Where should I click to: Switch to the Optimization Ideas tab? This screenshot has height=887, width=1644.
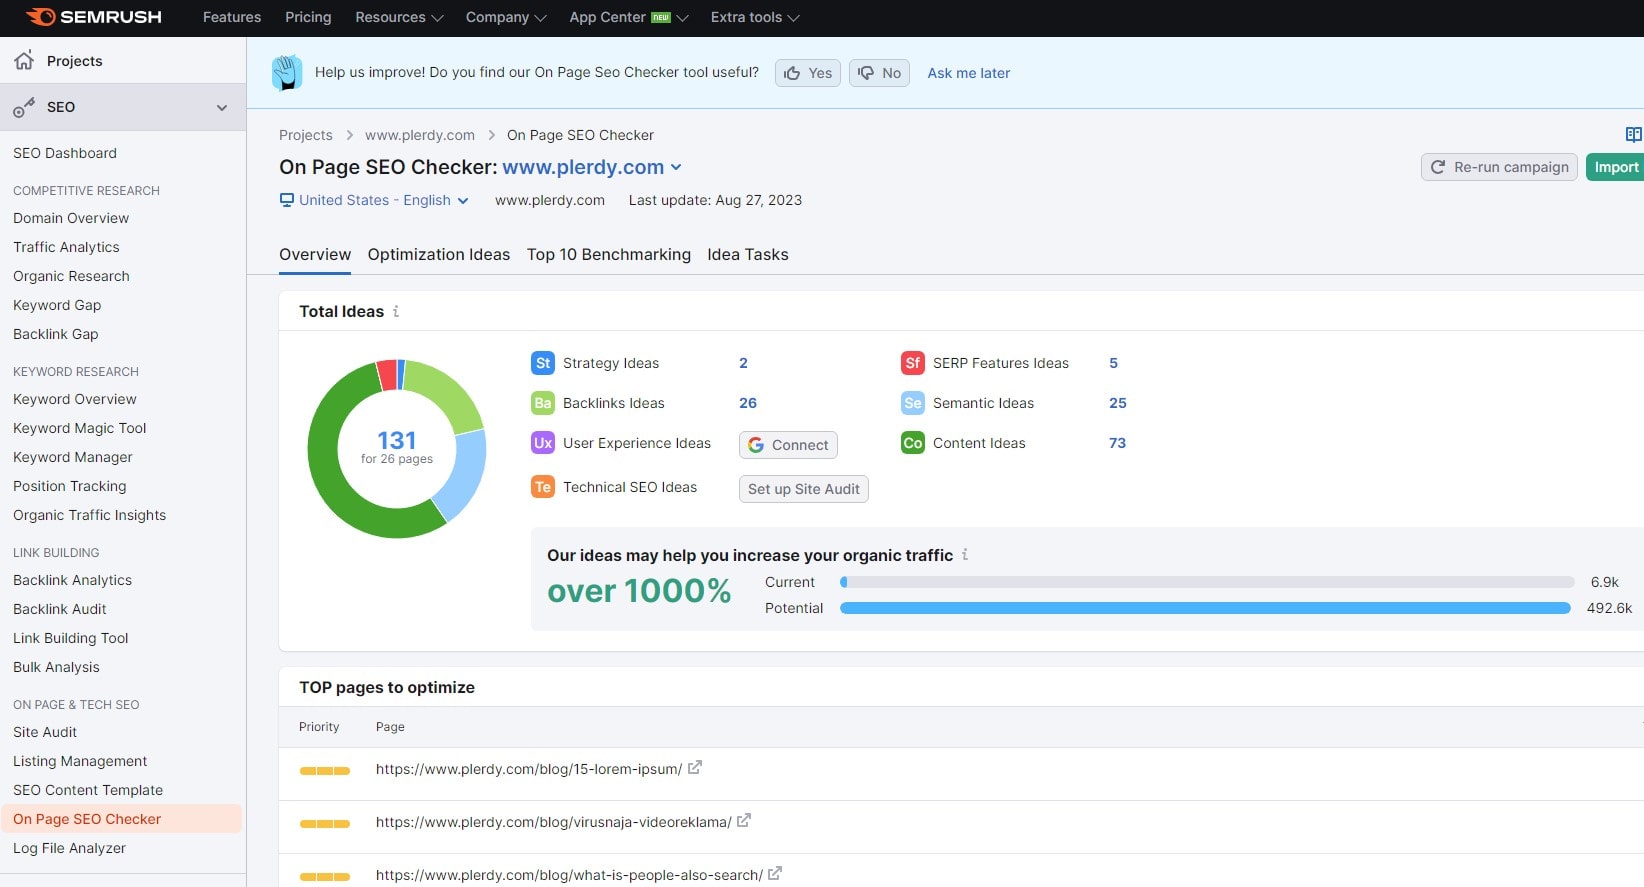[x=439, y=254]
